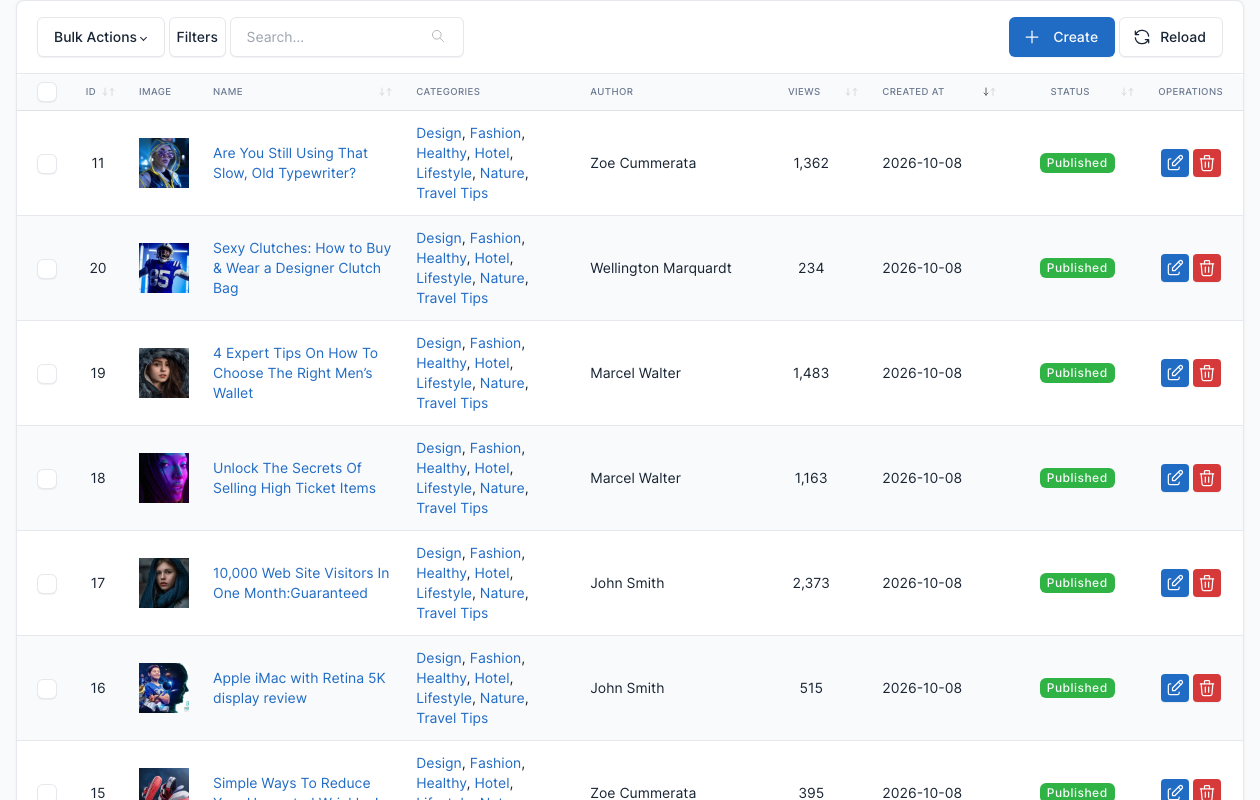Viewport: 1260px width, 800px height.
Task: Open 'Unlock The Secrets Of Selling High Ticket Items'
Action: 294,478
